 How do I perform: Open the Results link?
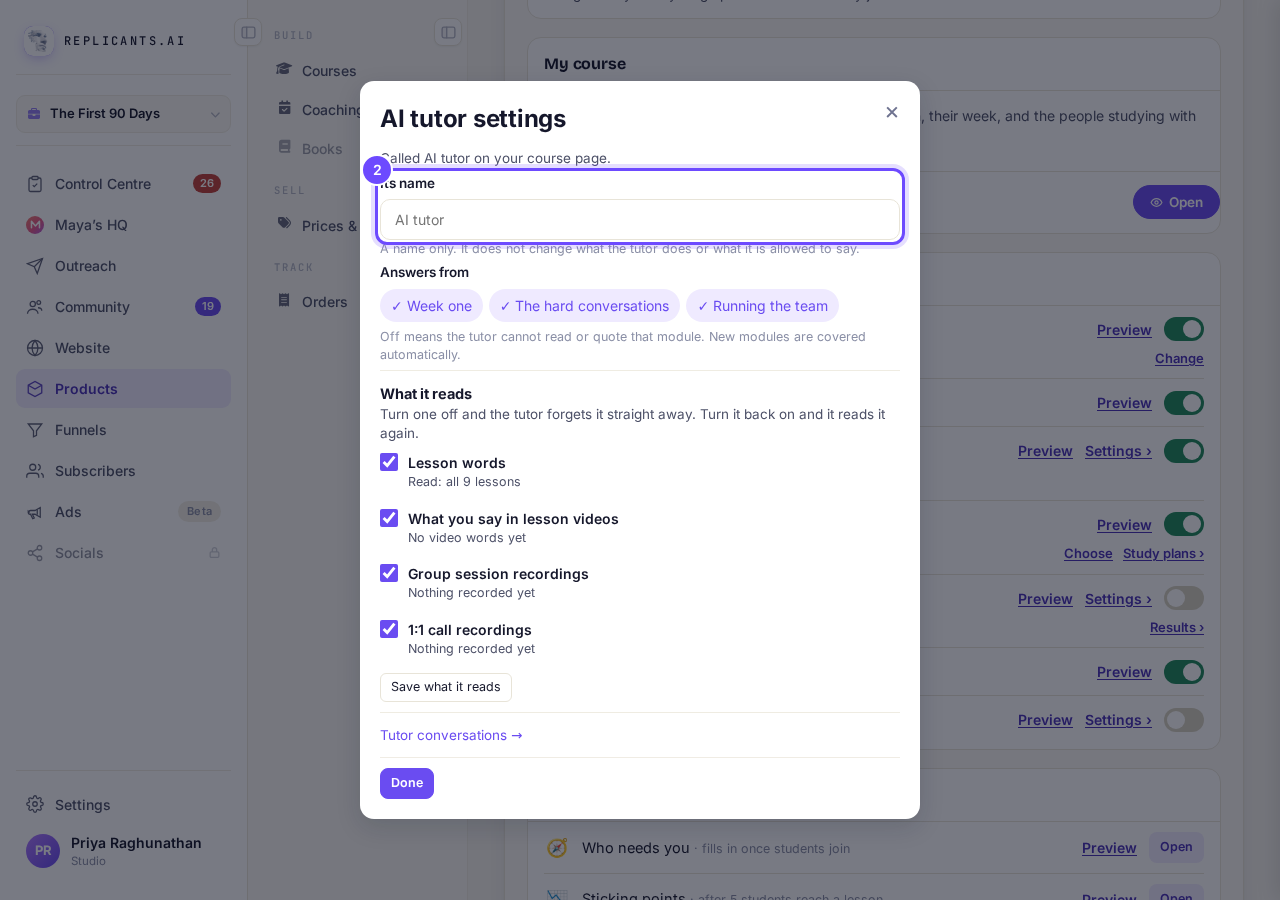(1177, 627)
